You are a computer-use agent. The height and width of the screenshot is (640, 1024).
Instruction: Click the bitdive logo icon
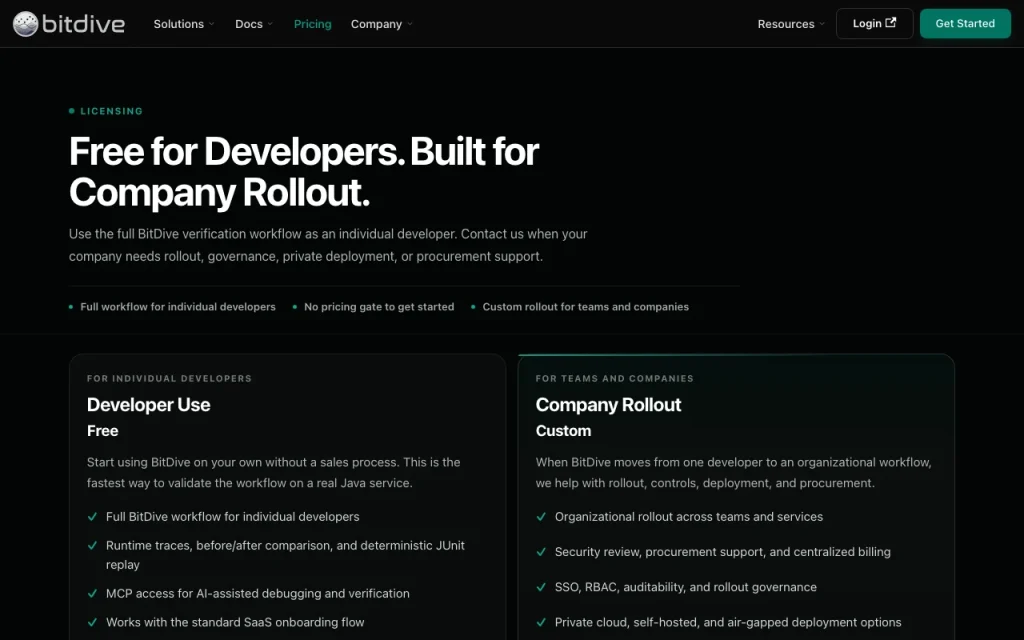point(25,24)
